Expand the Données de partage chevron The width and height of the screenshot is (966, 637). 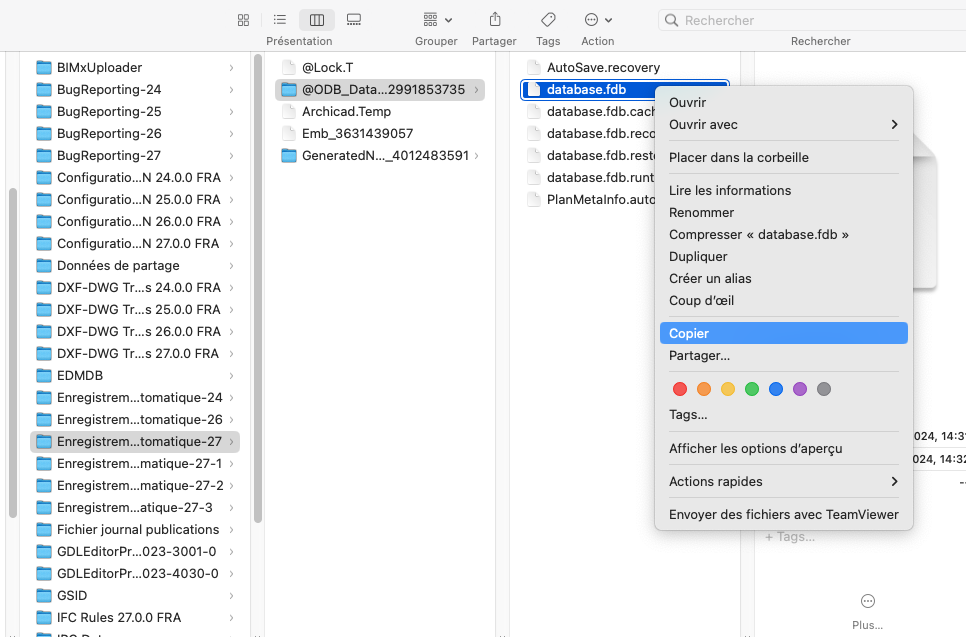(x=231, y=266)
